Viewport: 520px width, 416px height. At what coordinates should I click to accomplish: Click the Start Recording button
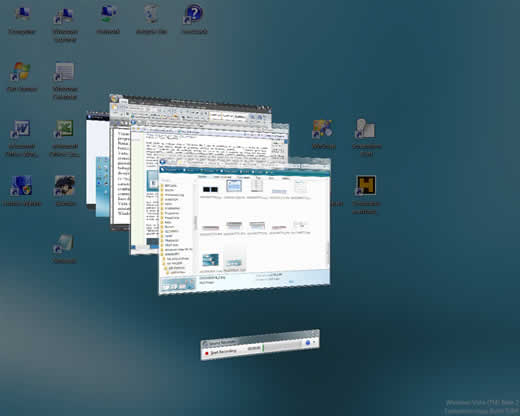tap(221, 352)
